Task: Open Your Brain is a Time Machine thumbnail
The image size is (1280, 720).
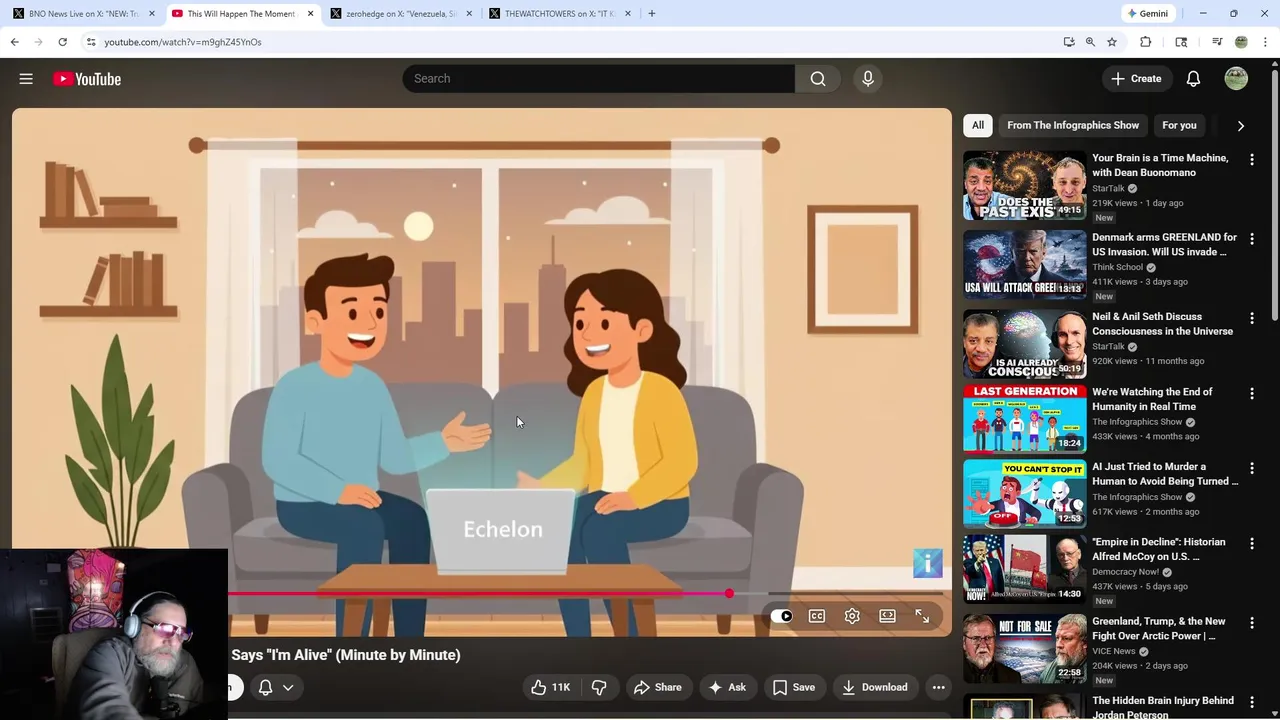Action: (1024, 185)
